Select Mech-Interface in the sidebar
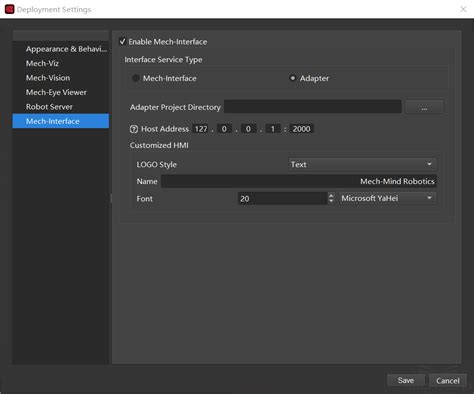This screenshot has height=394, width=474. pyautogui.click(x=61, y=121)
